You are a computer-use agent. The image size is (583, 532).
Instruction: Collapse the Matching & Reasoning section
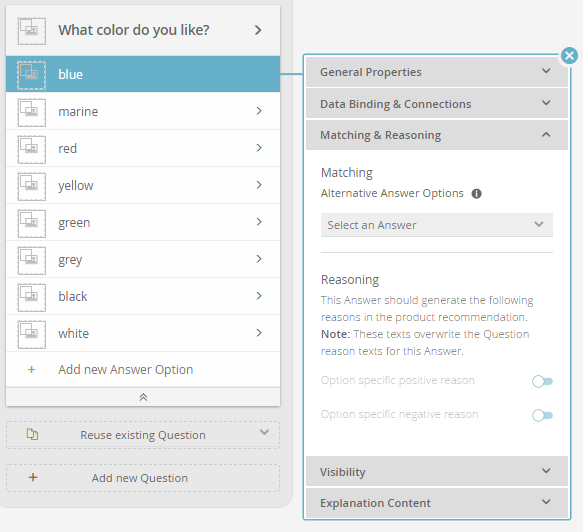click(x=437, y=135)
